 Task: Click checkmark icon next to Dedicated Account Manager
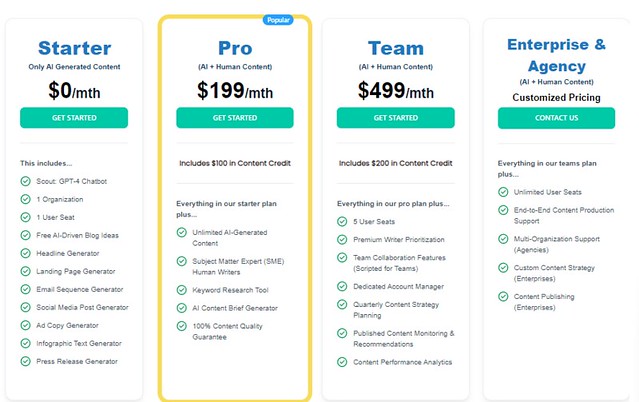pyautogui.click(x=342, y=287)
